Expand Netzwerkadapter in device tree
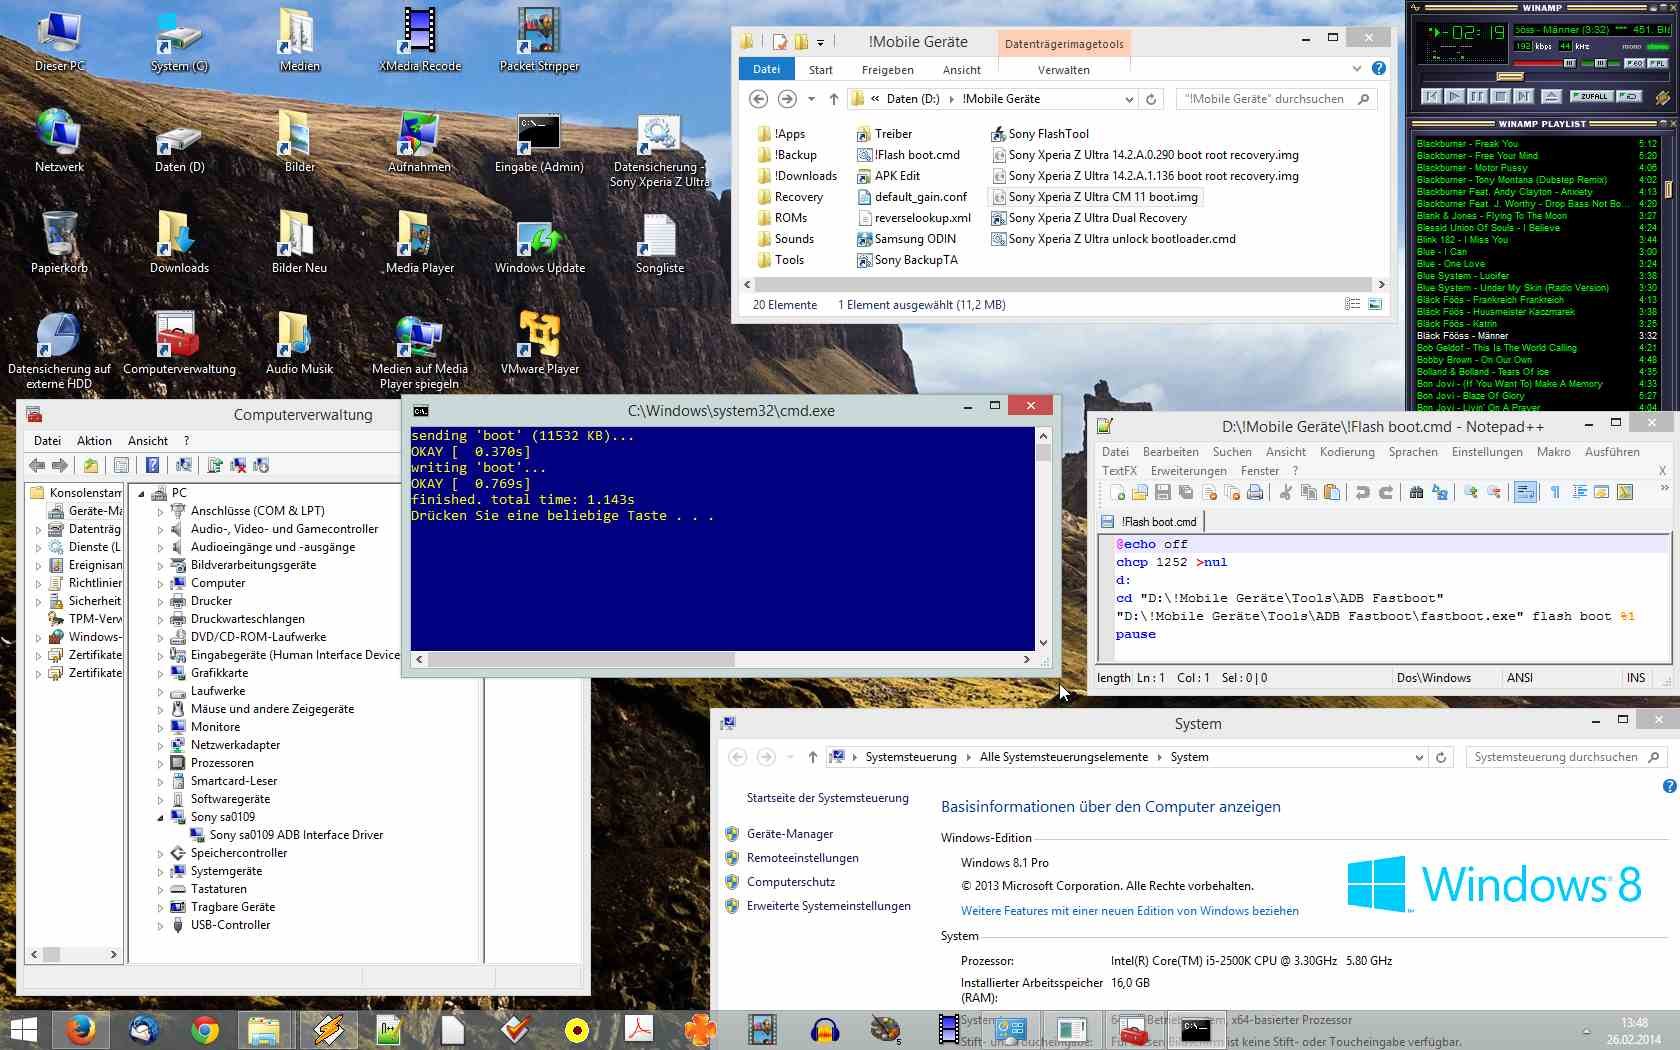This screenshot has width=1680, height=1050. pos(160,745)
